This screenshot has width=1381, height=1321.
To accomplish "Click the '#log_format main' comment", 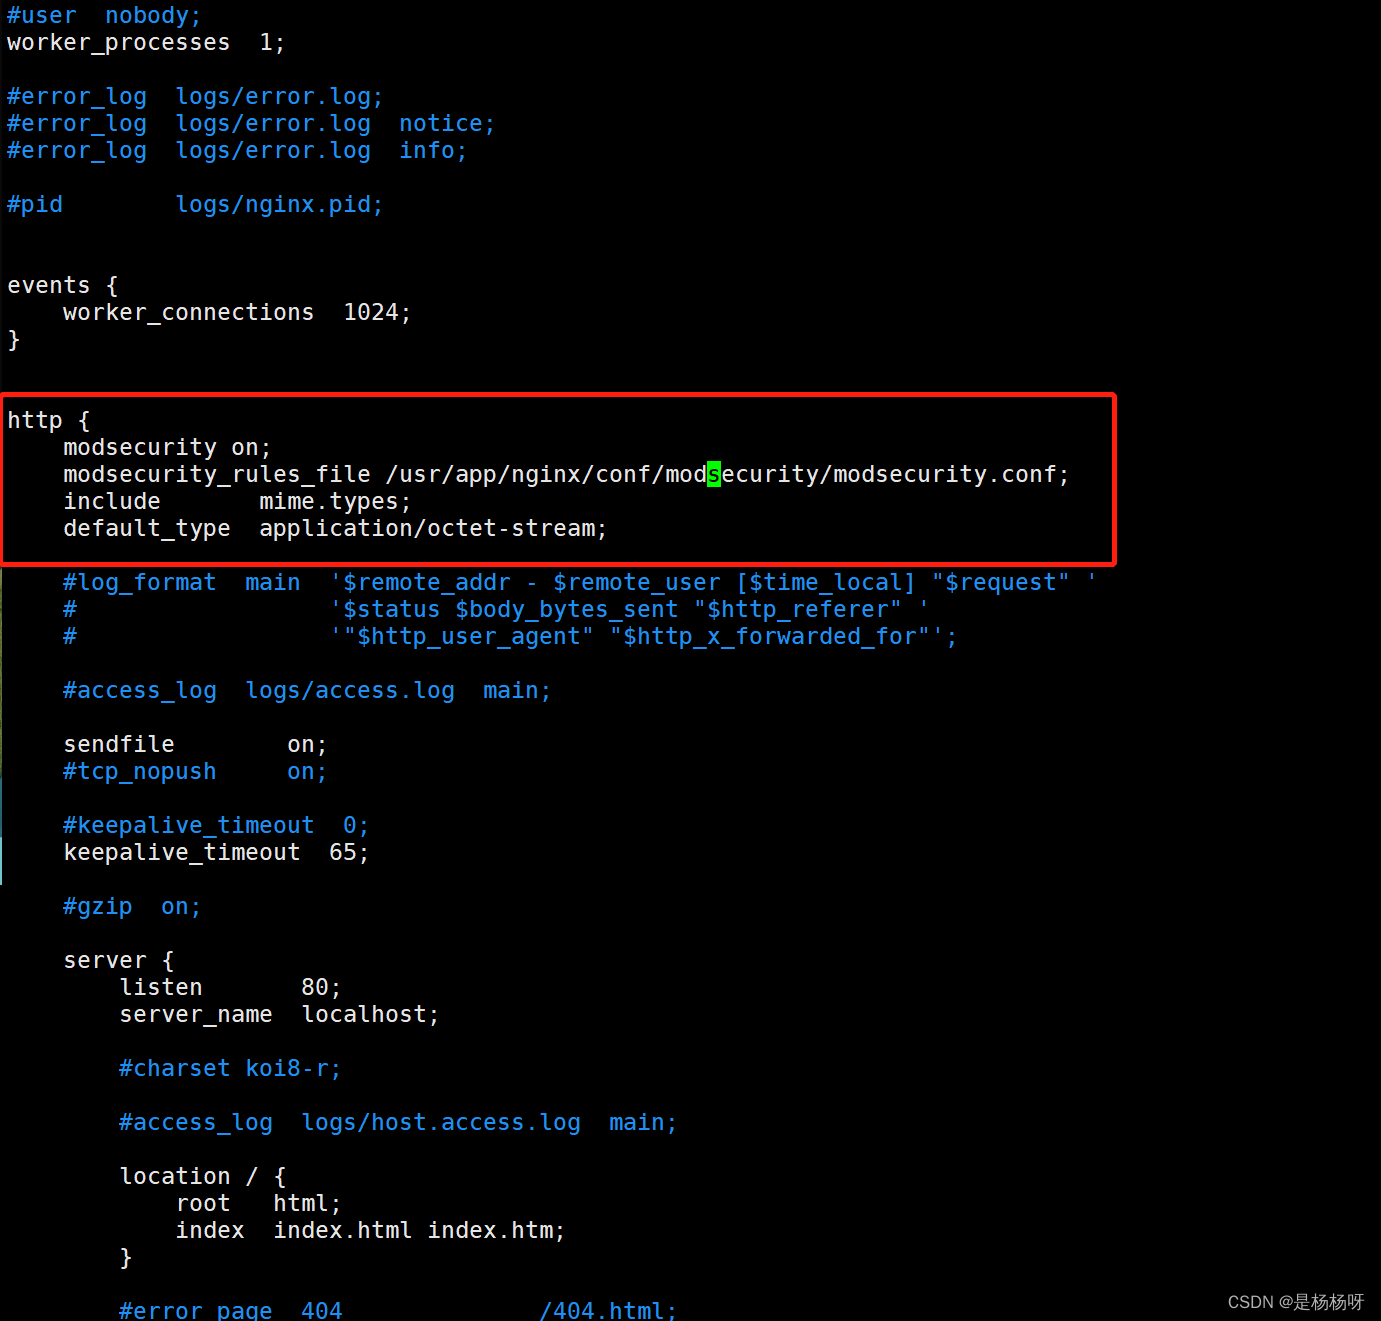I will click(x=181, y=583).
